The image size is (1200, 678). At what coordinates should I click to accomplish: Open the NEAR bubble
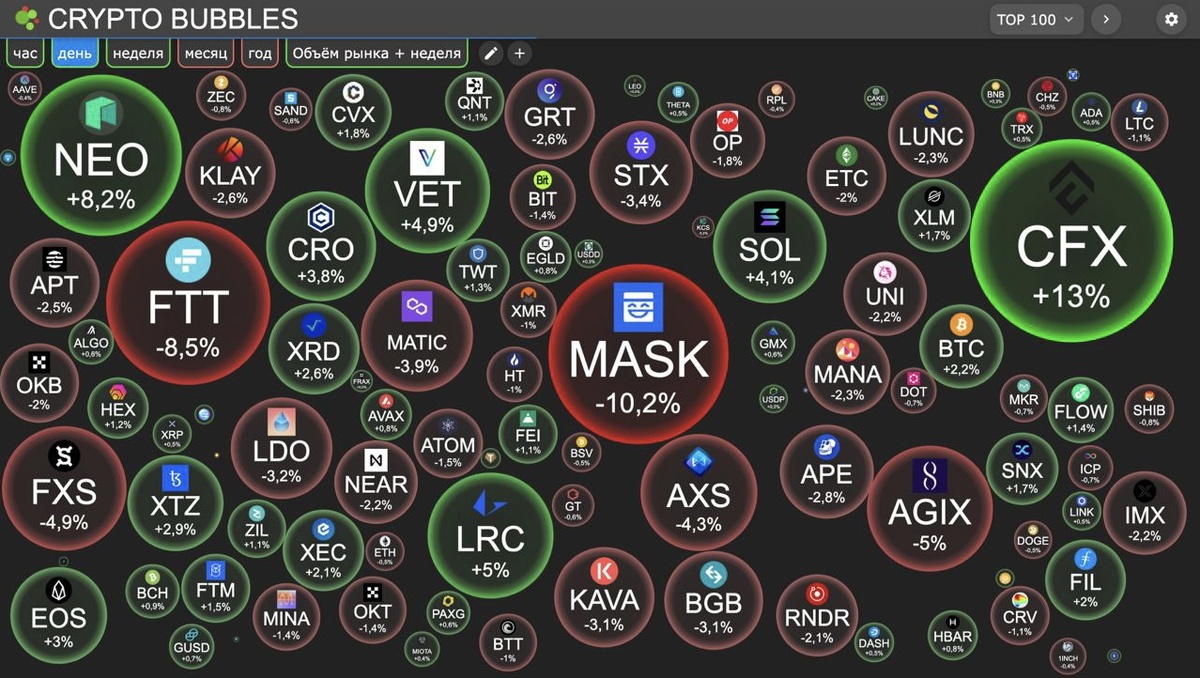coord(375,482)
